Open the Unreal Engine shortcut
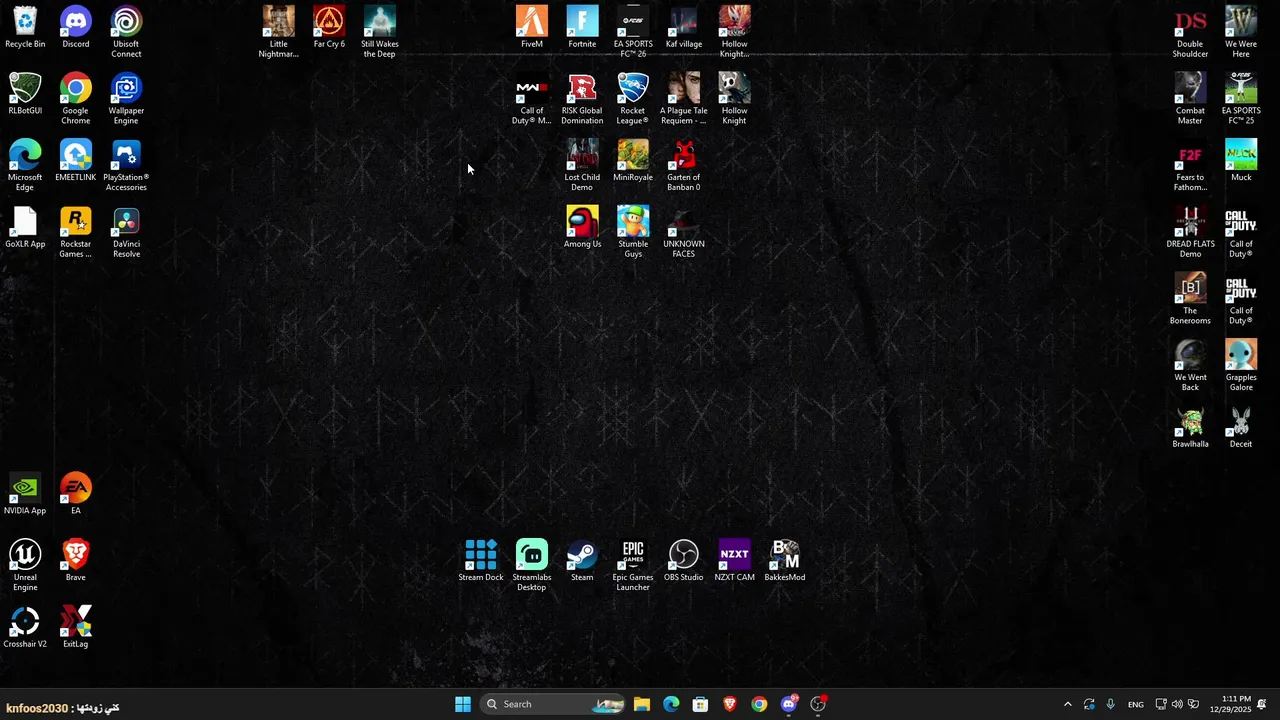This screenshot has width=1280, height=720. pos(25,566)
